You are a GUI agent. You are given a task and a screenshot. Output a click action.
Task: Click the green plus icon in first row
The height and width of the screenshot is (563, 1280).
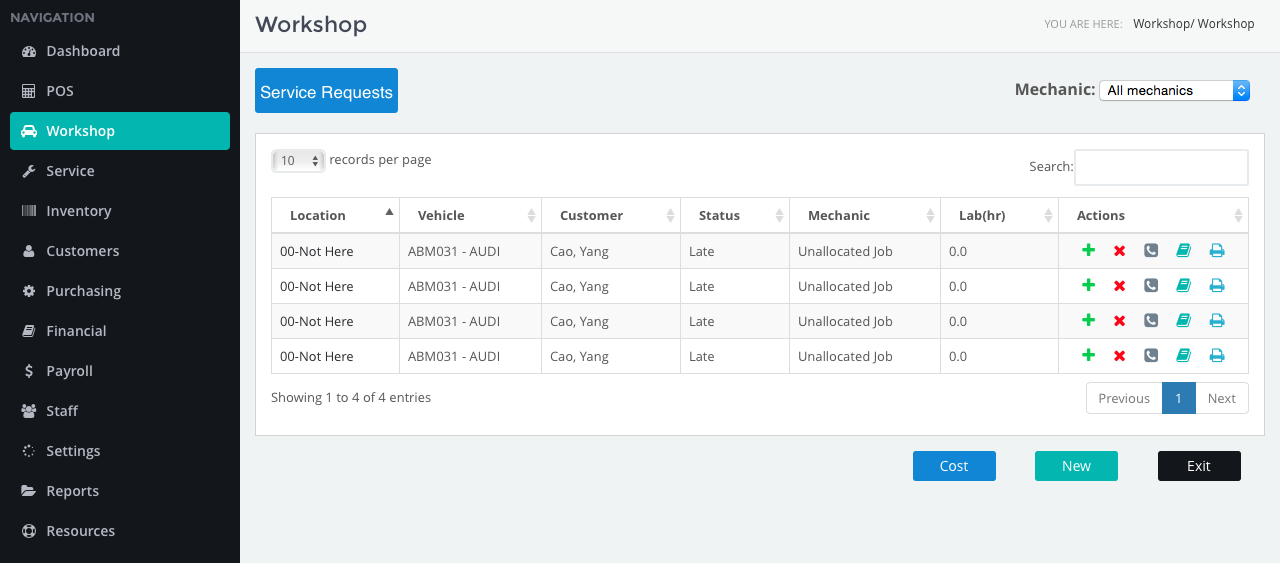(x=1089, y=251)
